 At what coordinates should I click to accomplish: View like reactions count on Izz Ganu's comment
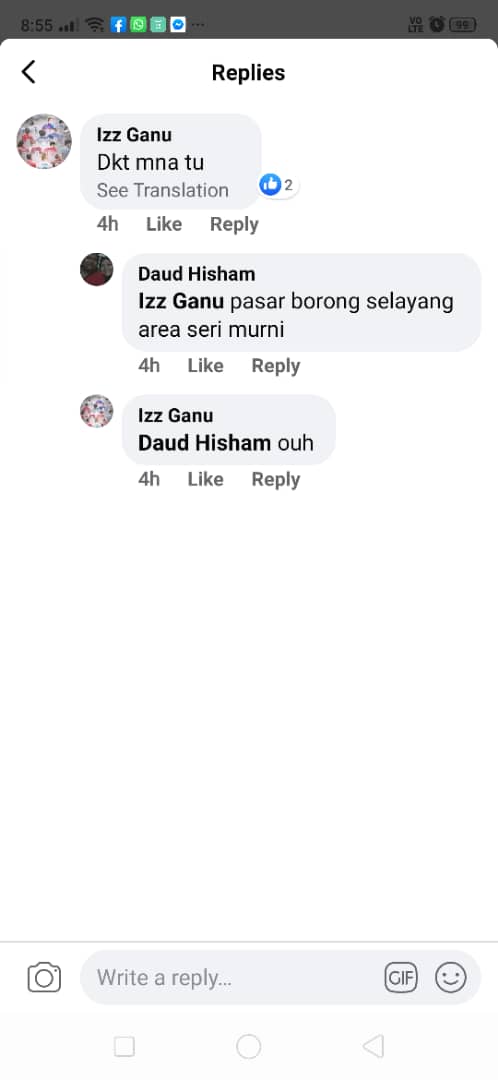point(278,185)
